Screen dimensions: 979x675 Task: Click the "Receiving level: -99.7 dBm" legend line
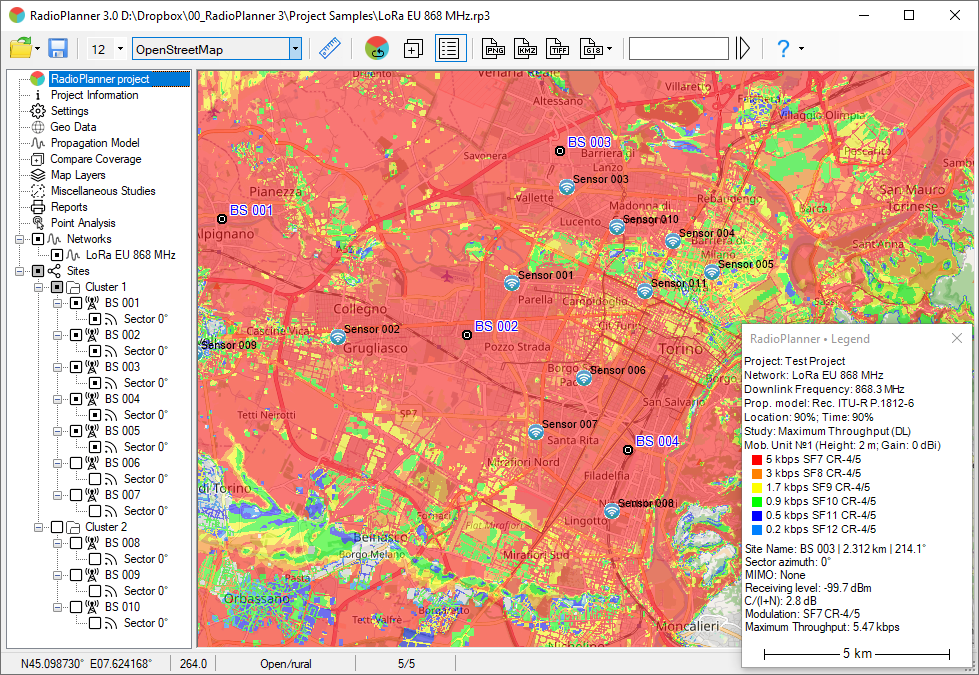[808, 588]
